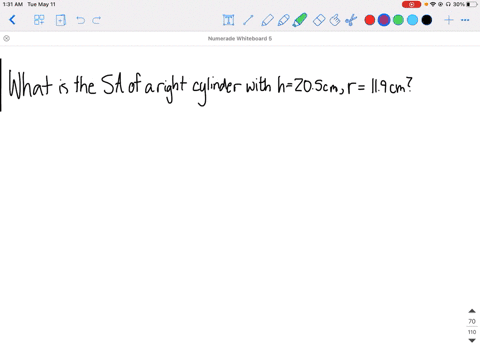Tap the 1:31 AM clock
Image resolution: width=480 pixels, height=360 pixels.
tap(13, 4)
